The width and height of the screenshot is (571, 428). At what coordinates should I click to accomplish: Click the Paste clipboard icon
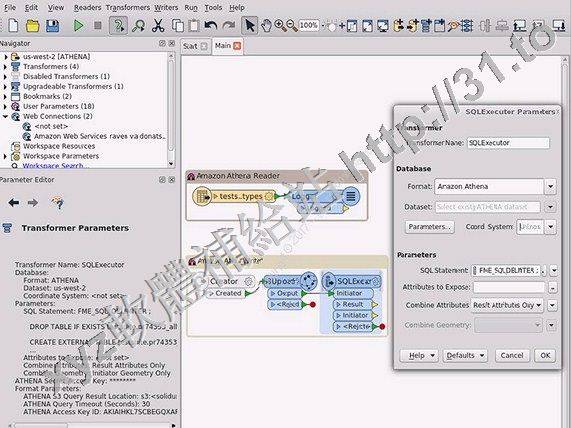pyautogui.click(x=194, y=26)
